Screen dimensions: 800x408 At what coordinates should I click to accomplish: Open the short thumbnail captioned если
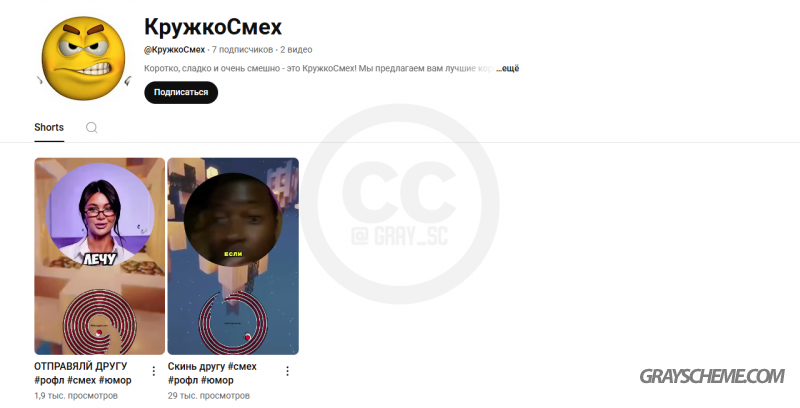click(x=233, y=256)
